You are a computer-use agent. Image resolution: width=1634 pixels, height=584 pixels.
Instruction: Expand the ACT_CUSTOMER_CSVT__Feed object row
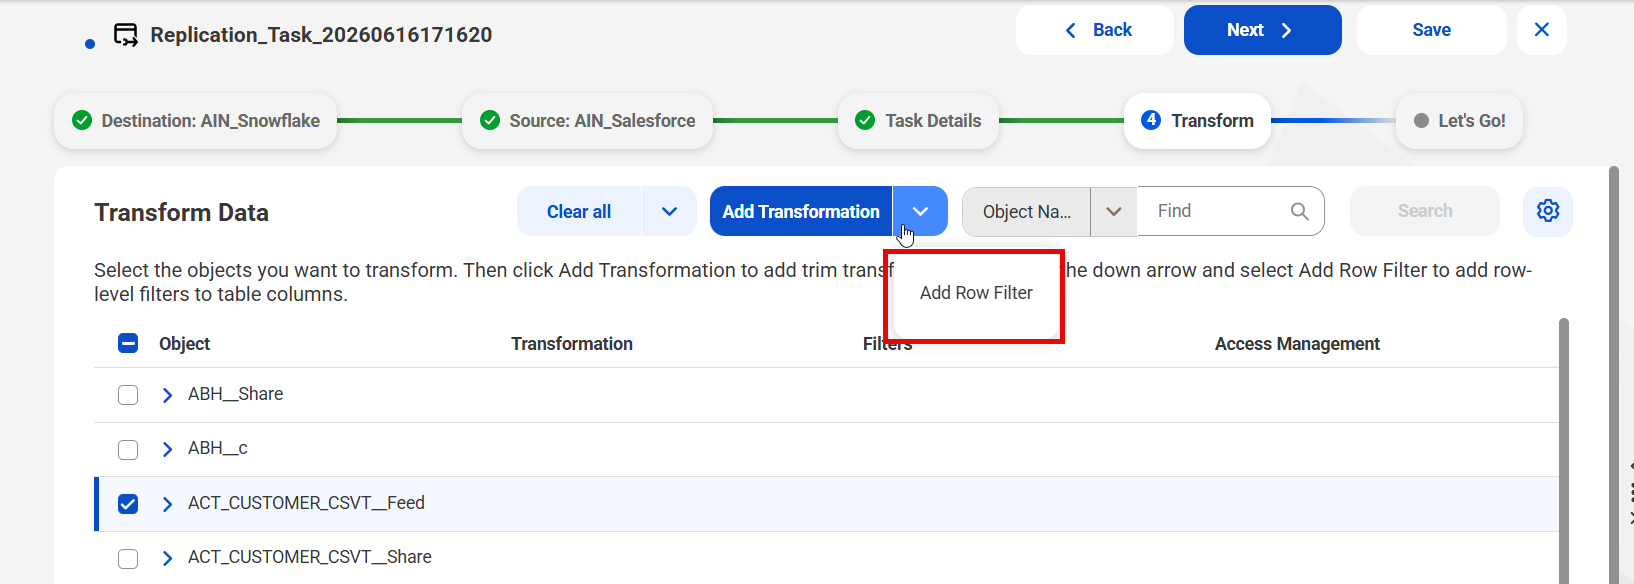click(x=167, y=504)
